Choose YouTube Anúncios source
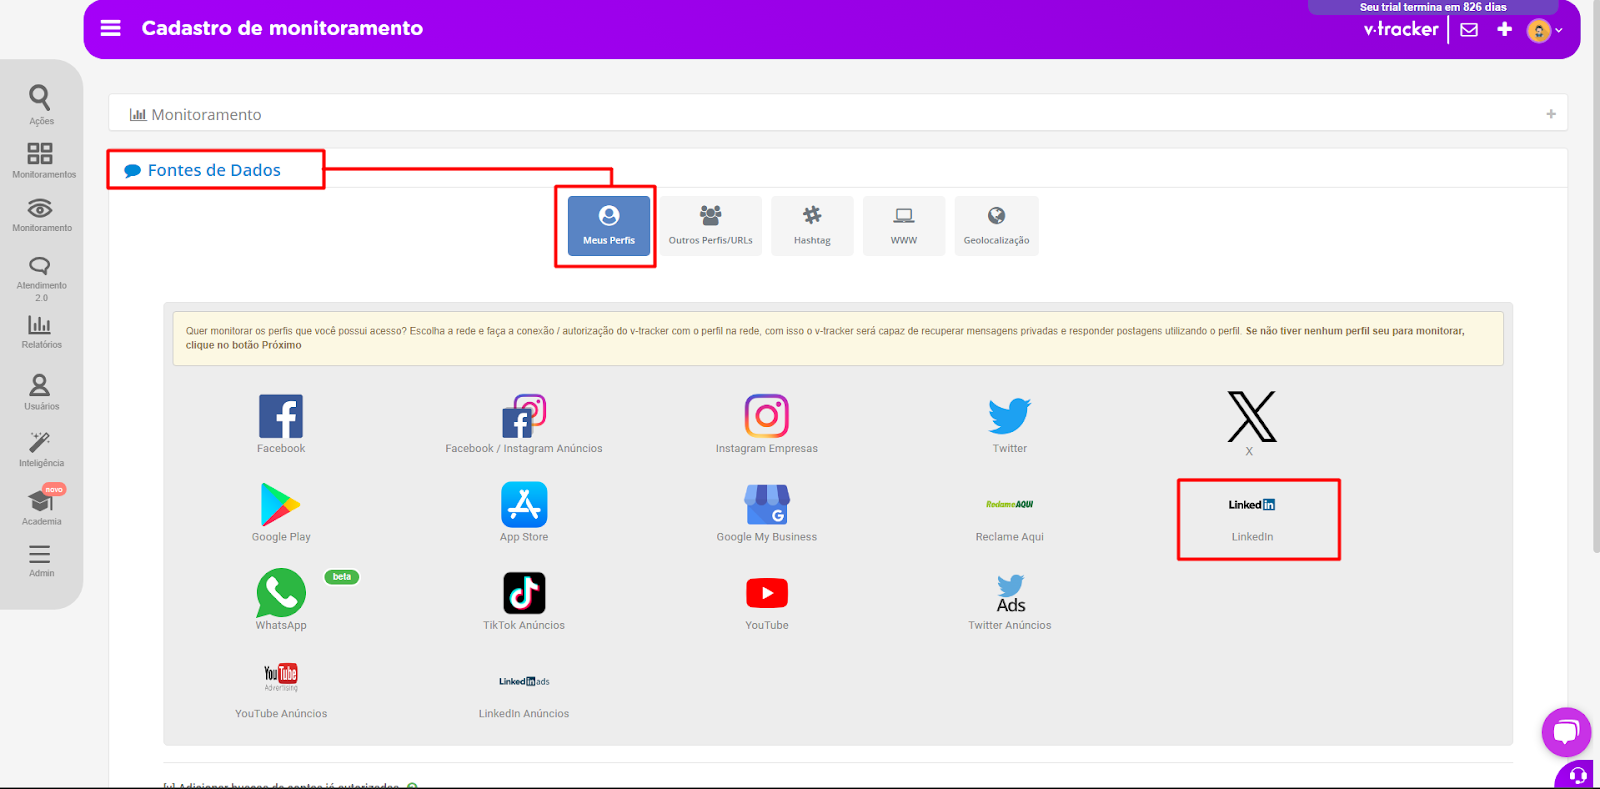Image resolution: width=1600 pixels, height=789 pixels. click(x=281, y=690)
